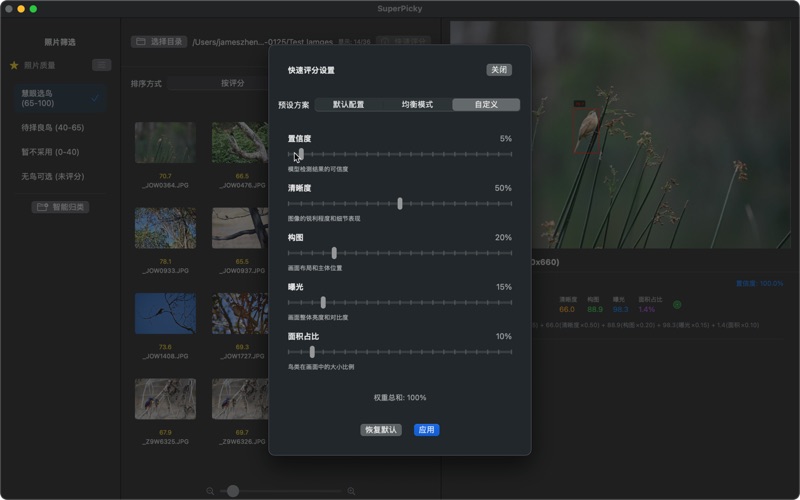Viewport: 800px width, 500px height.
Task: Click the 清晰度 slider handle
Action: [x=400, y=203]
